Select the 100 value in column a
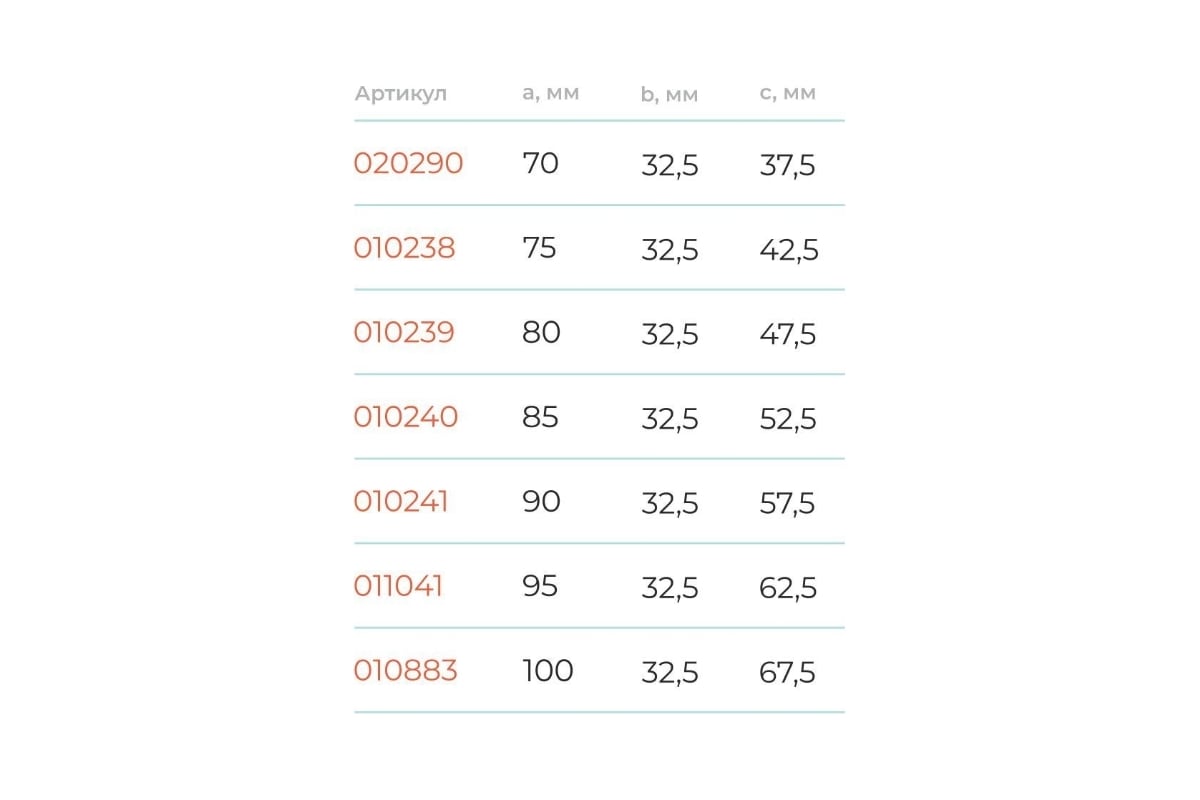The height and width of the screenshot is (800, 1200). tap(548, 670)
